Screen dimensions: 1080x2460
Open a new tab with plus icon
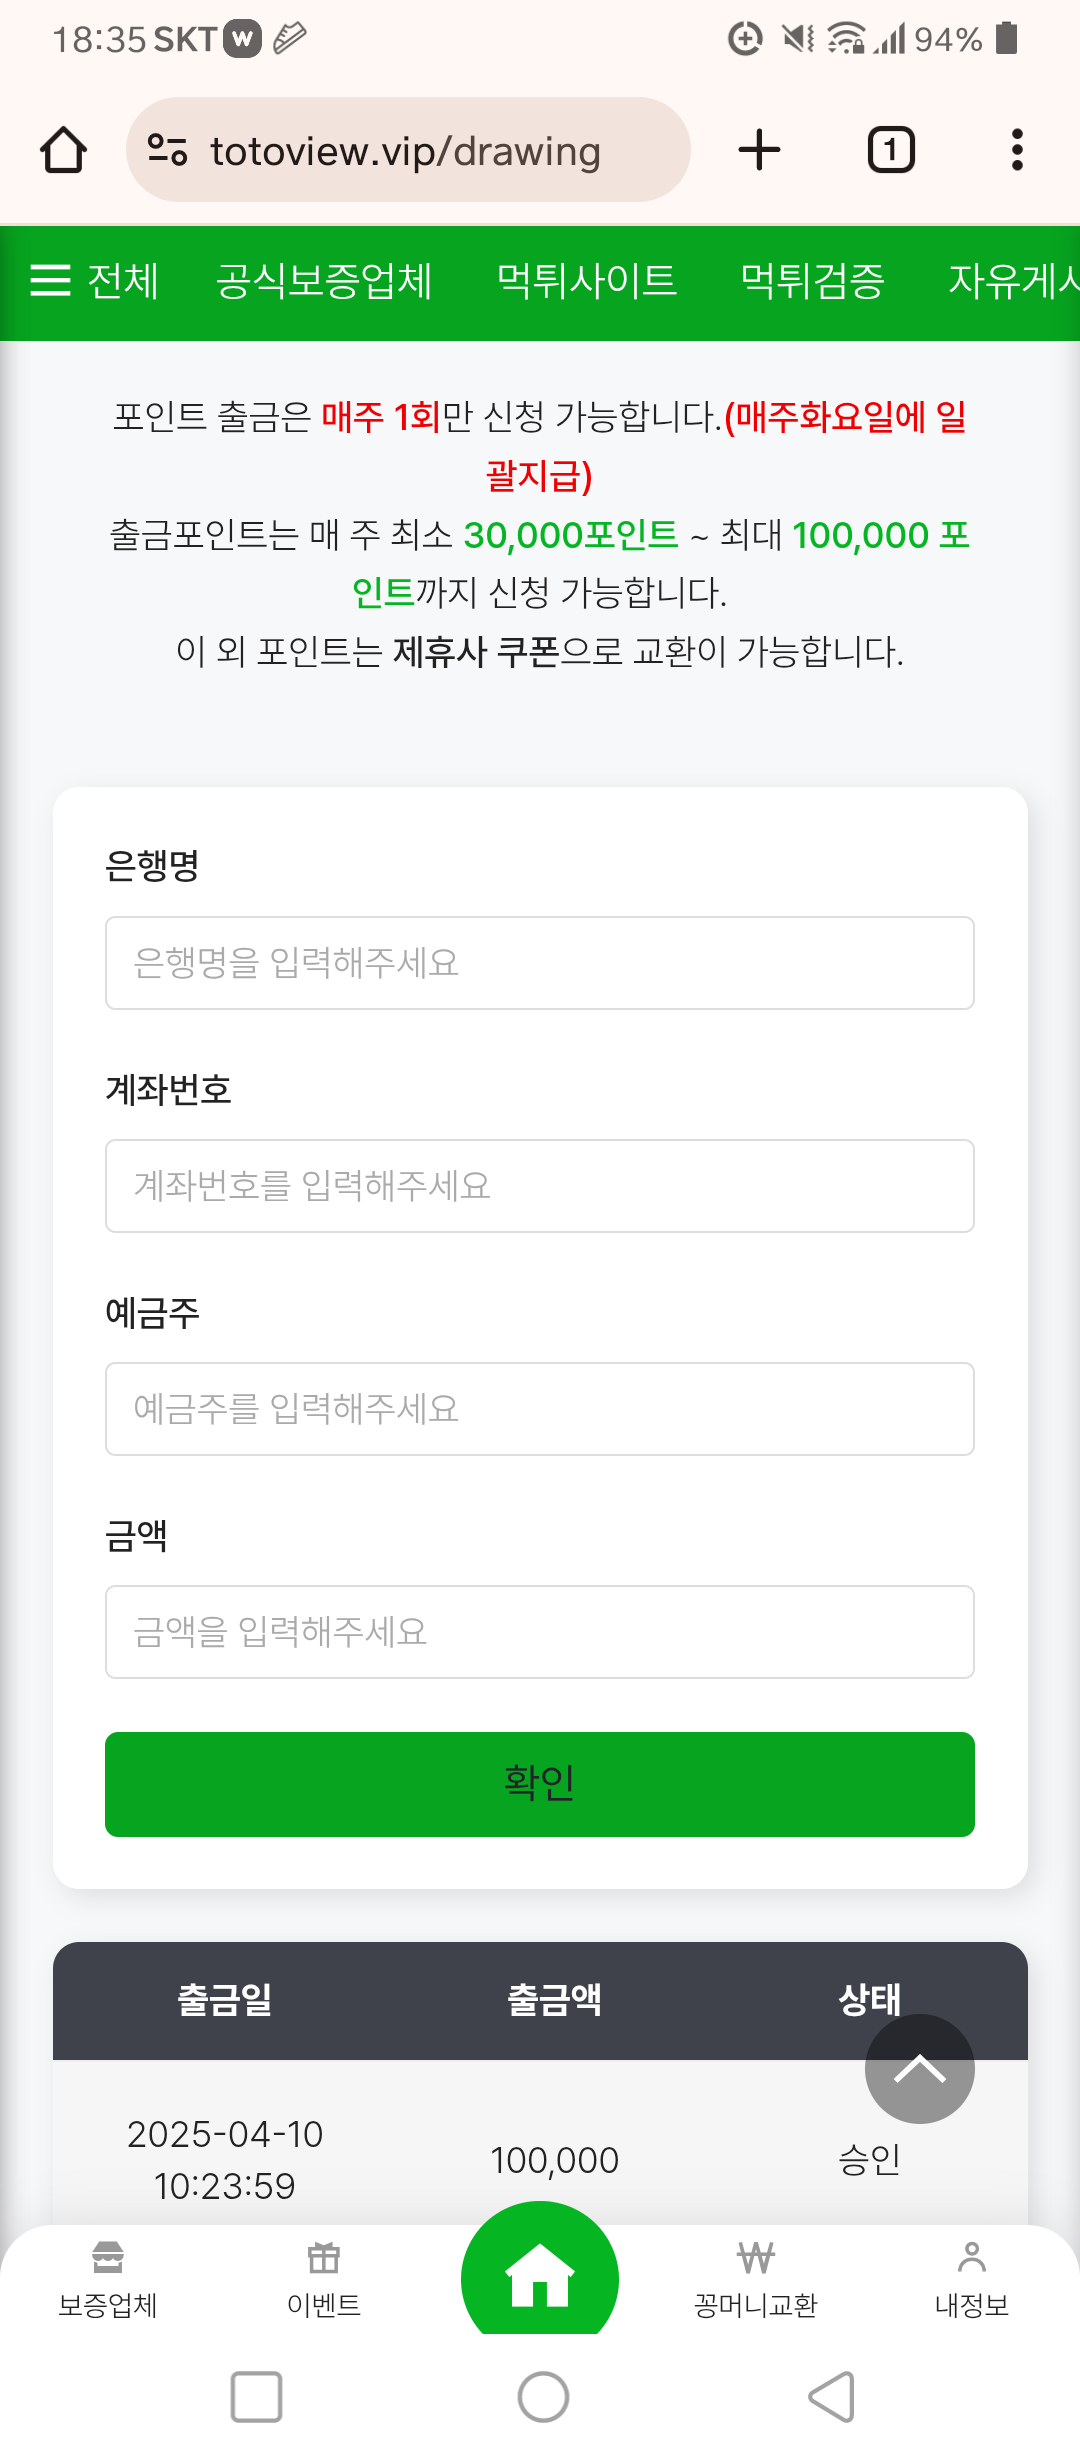[759, 150]
